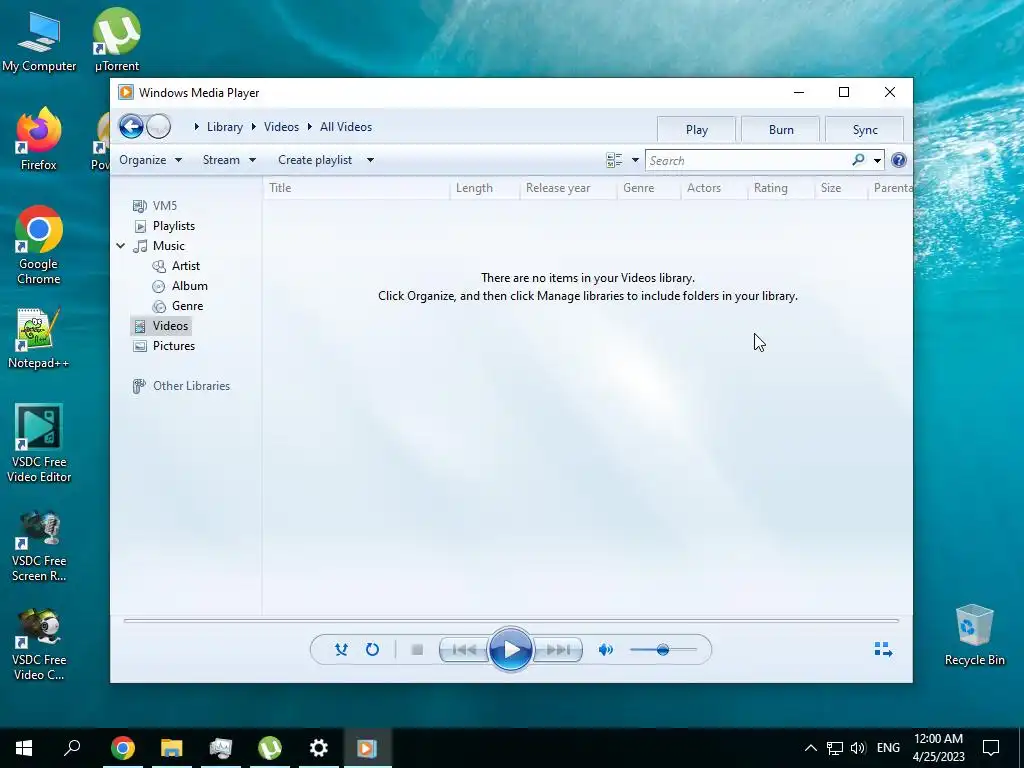The width and height of the screenshot is (1024, 768).
Task: Click the Back navigation arrow in Media Player
Action: coord(131,127)
